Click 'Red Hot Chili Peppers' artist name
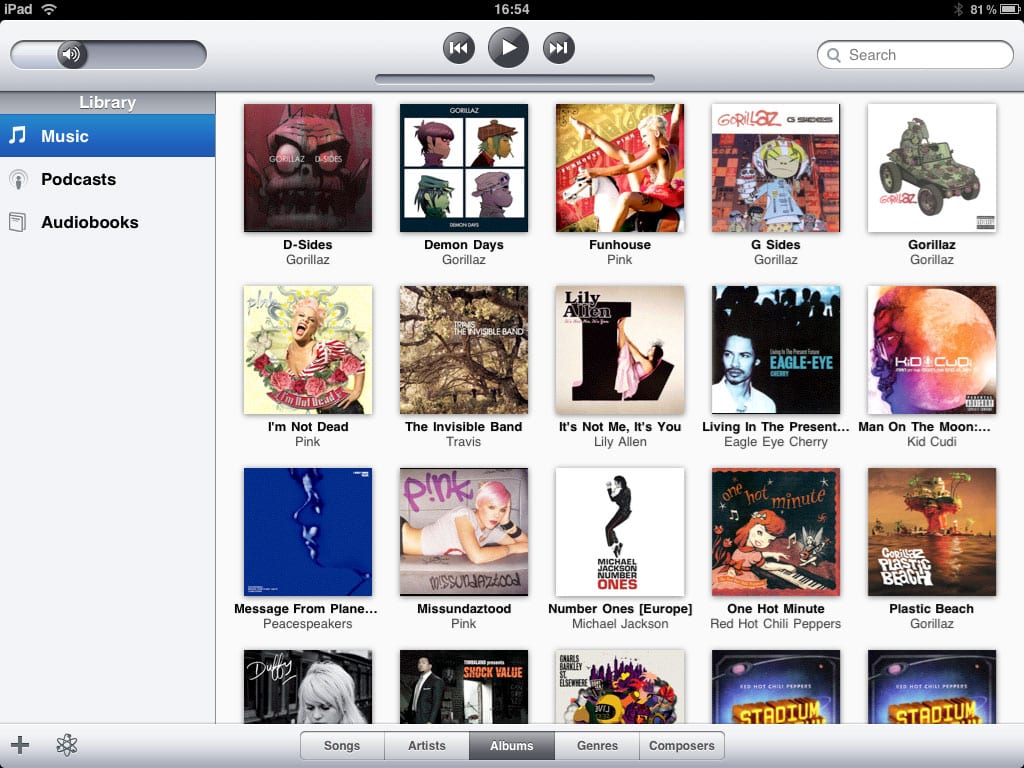The image size is (1024, 768). (x=776, y=624)
